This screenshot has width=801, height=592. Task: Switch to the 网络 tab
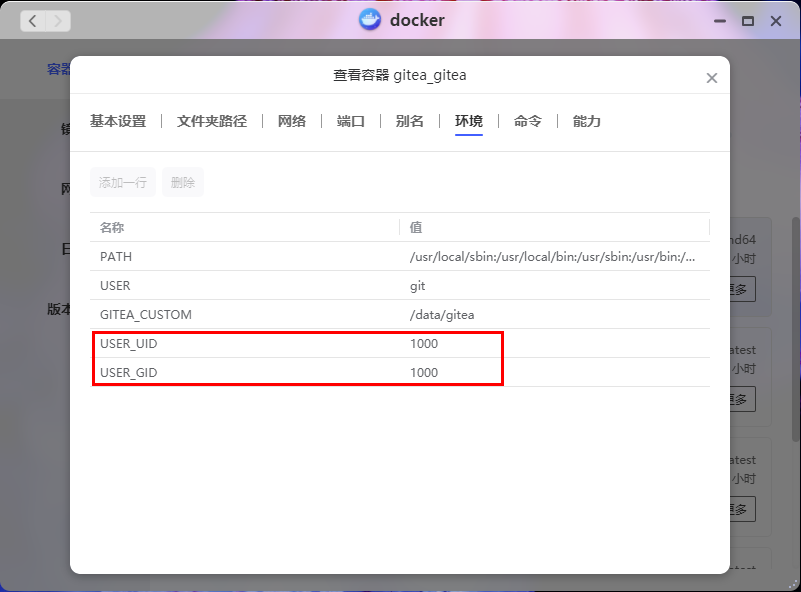pos(292,121)
